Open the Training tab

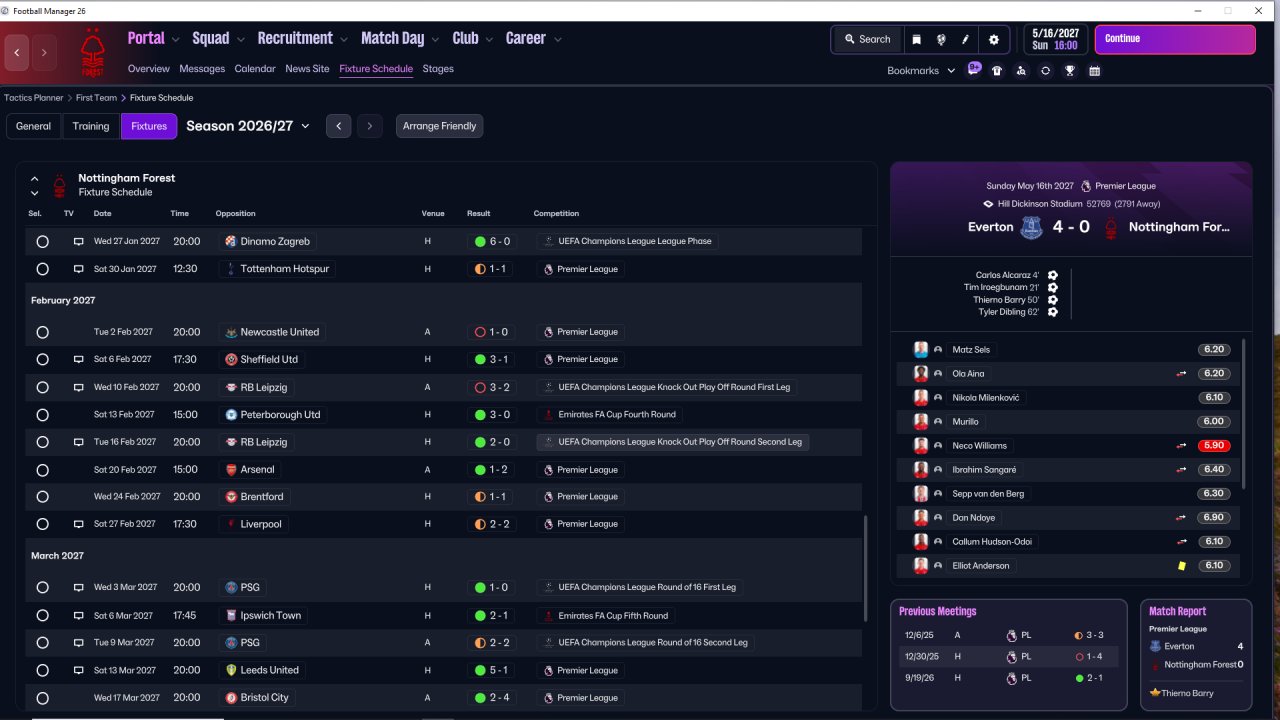91,126
